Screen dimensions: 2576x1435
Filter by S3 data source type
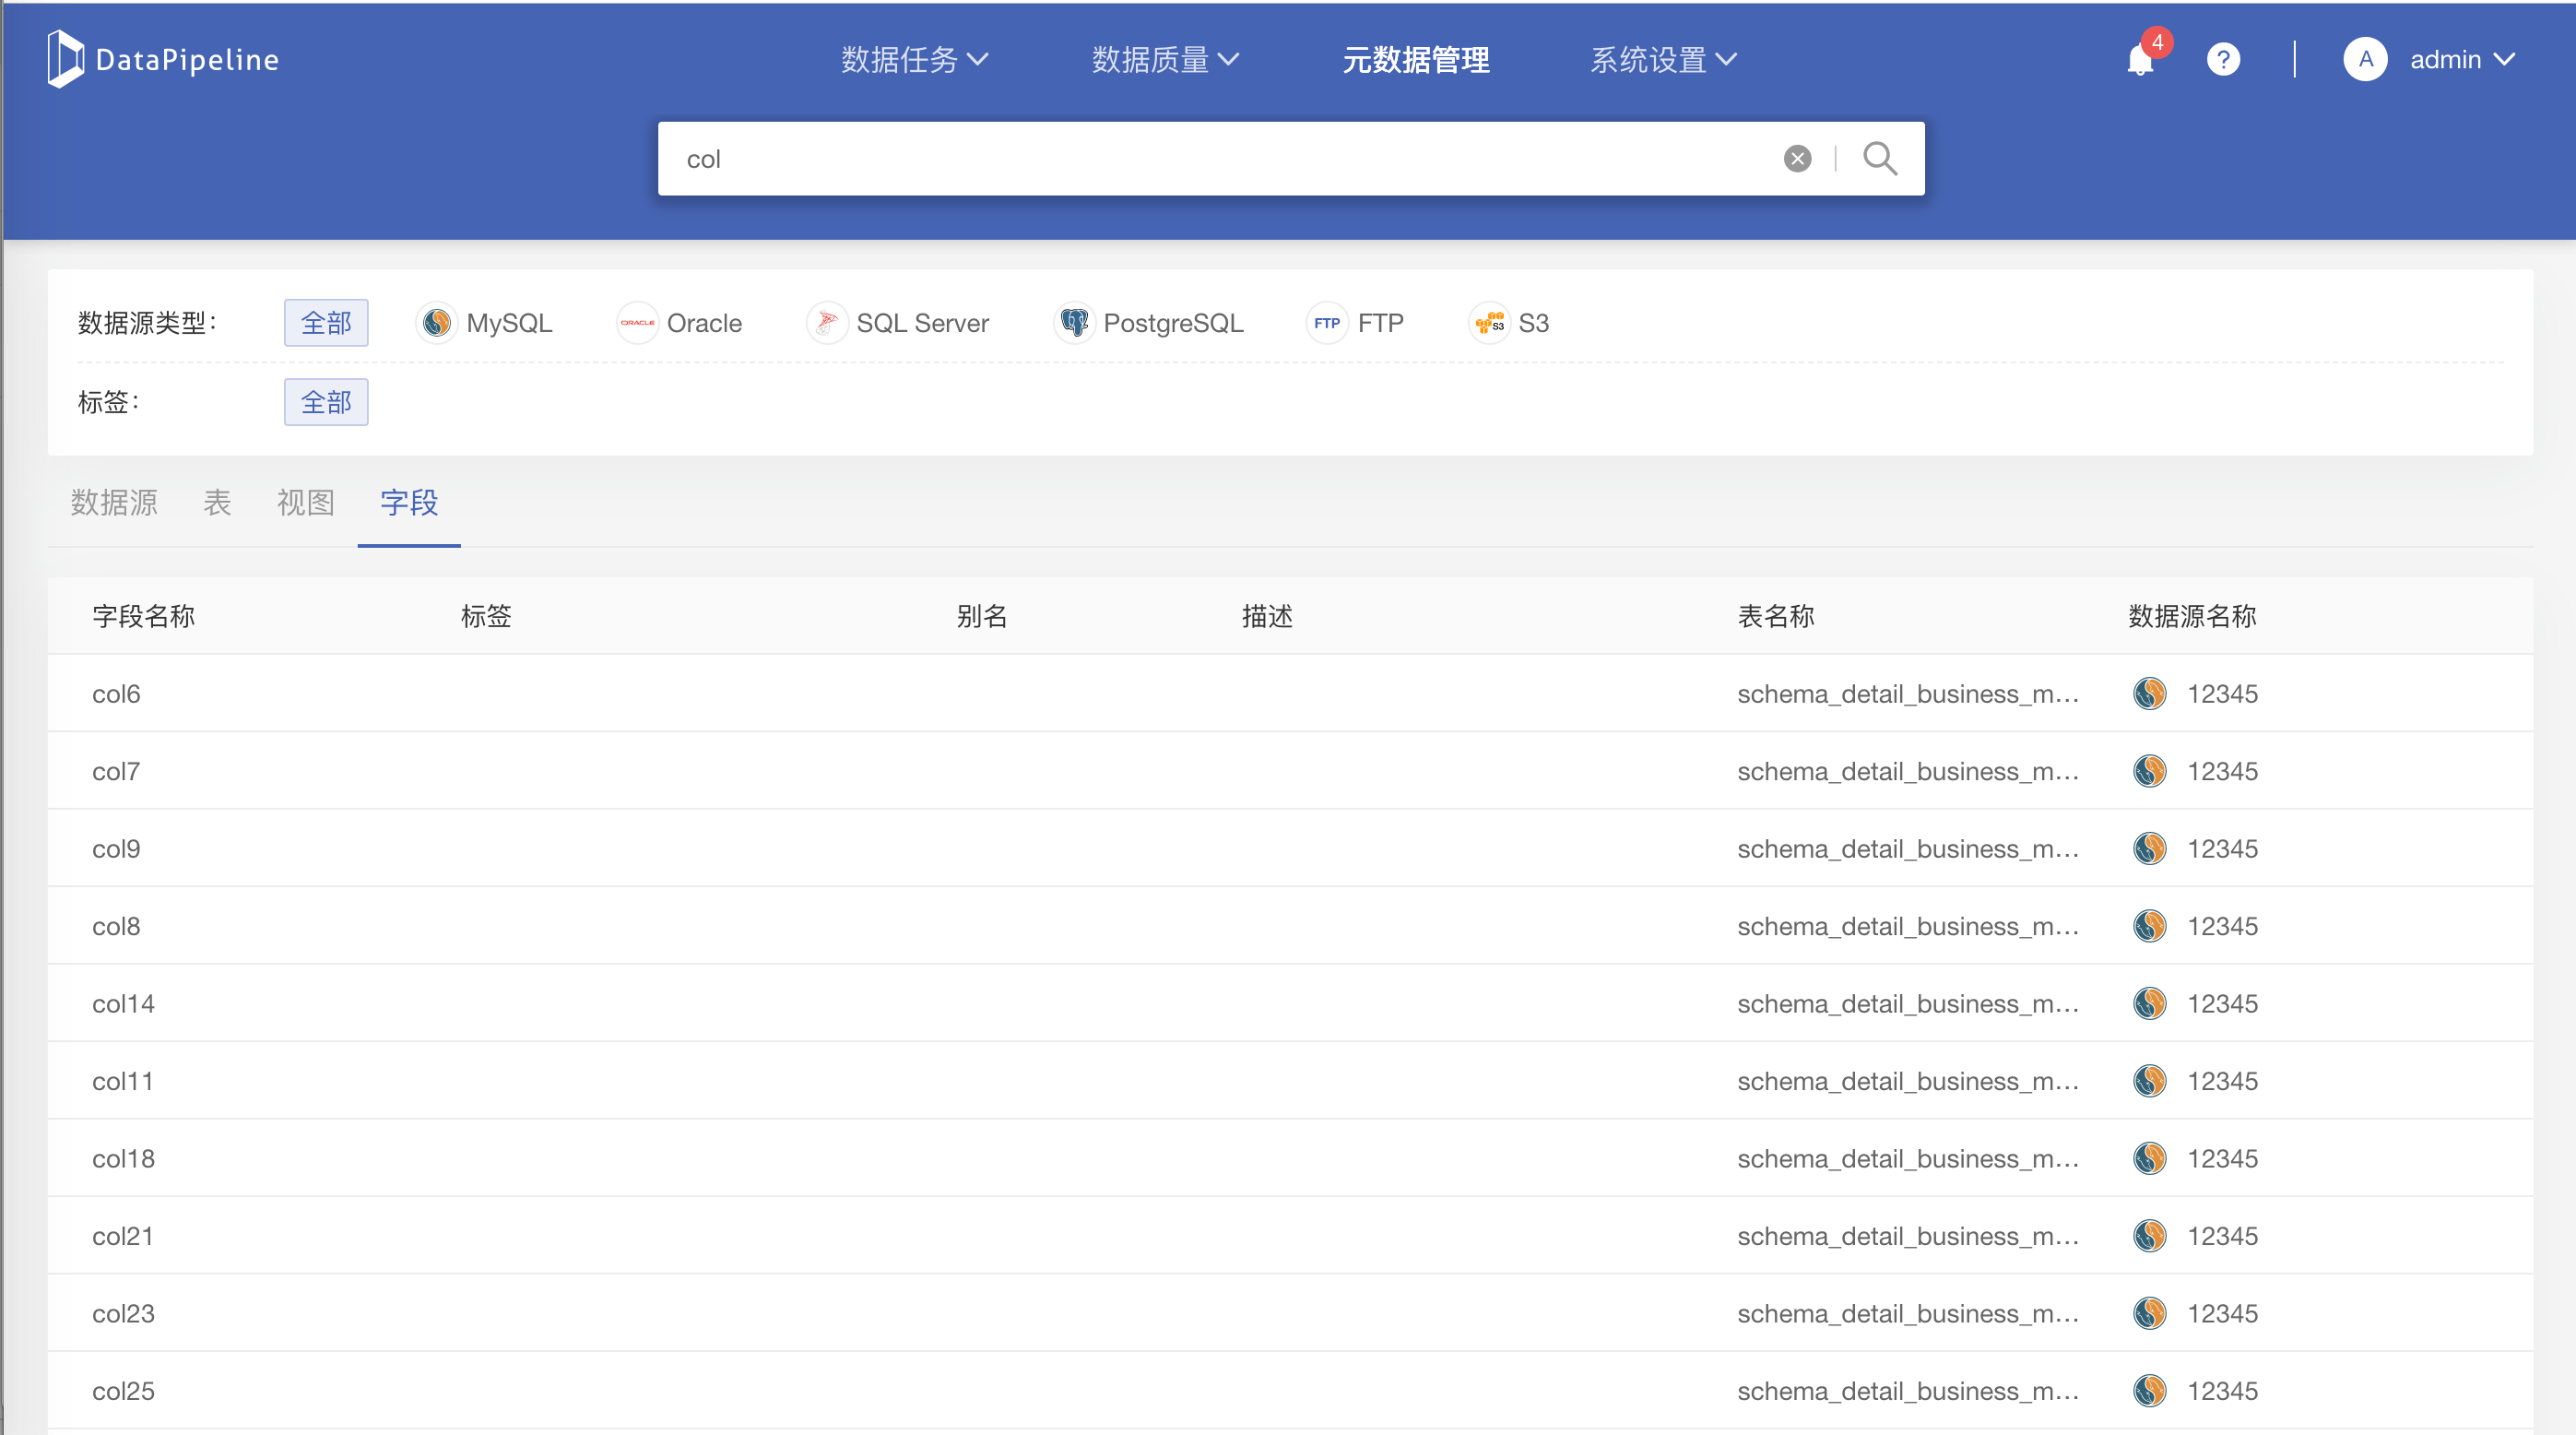coord(1509,323)
